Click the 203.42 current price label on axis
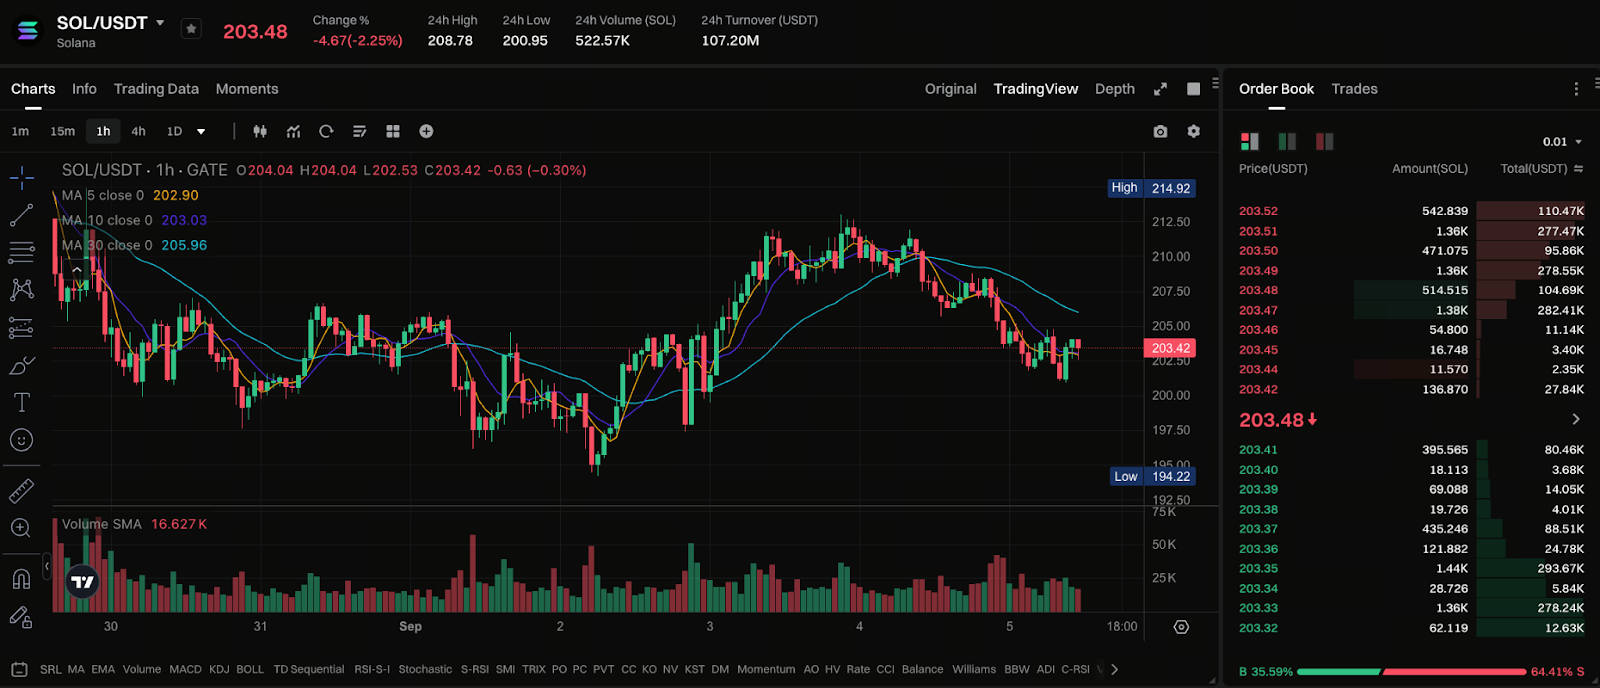Image resolution: width=1600 pixels, height=688 pixels. (x=1169, y=348)
